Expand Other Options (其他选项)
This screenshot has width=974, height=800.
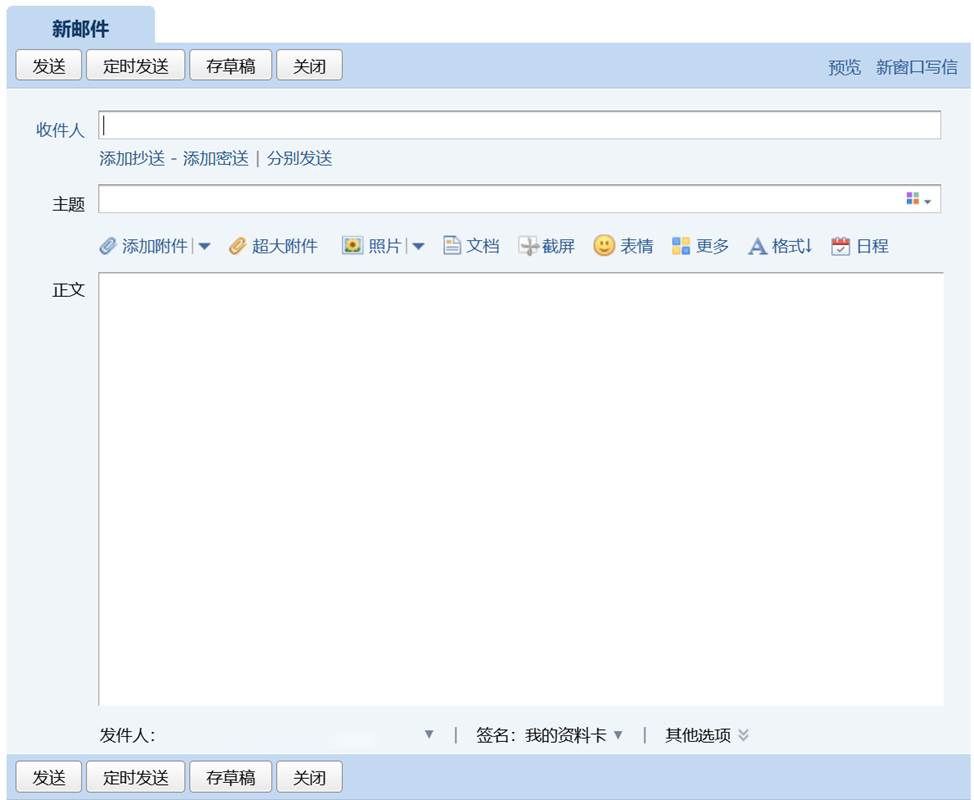(x=743, y=735)
